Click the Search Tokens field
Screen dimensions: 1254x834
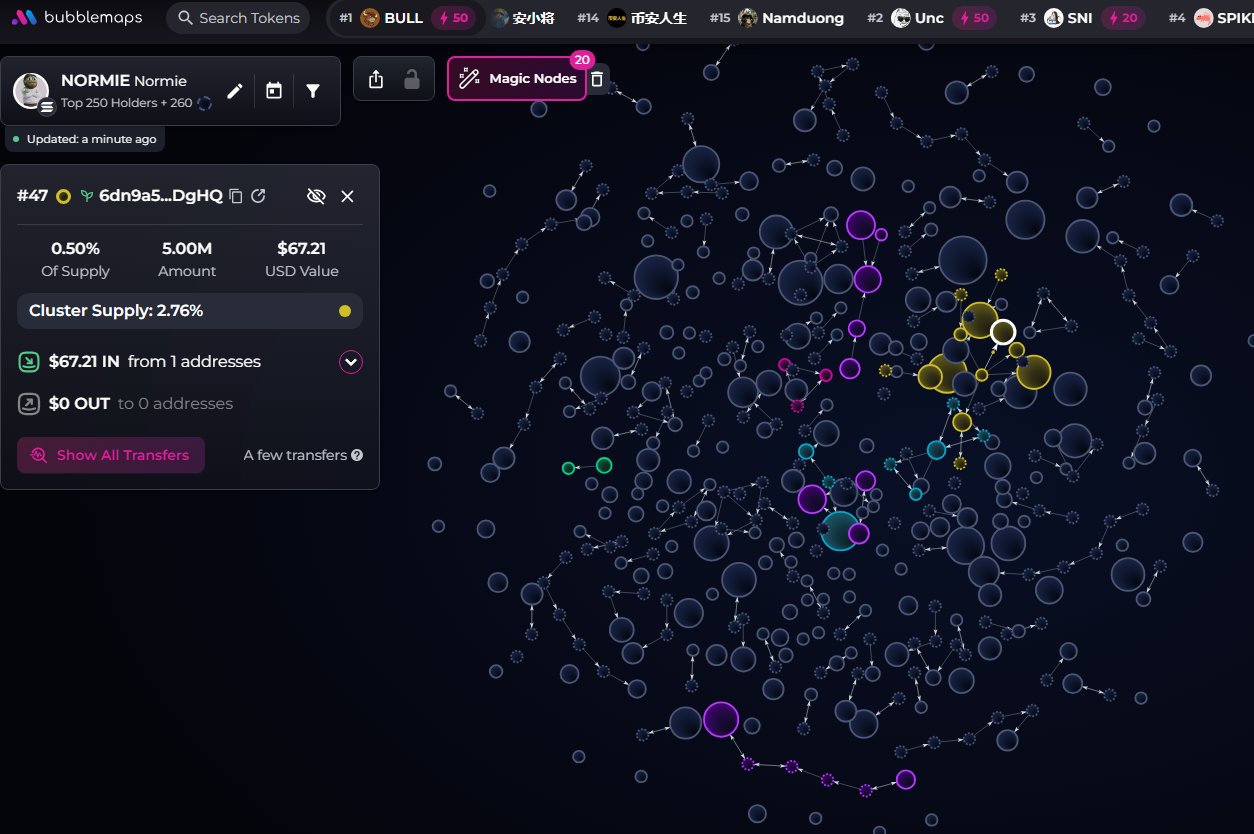click(x=238, y=18)
